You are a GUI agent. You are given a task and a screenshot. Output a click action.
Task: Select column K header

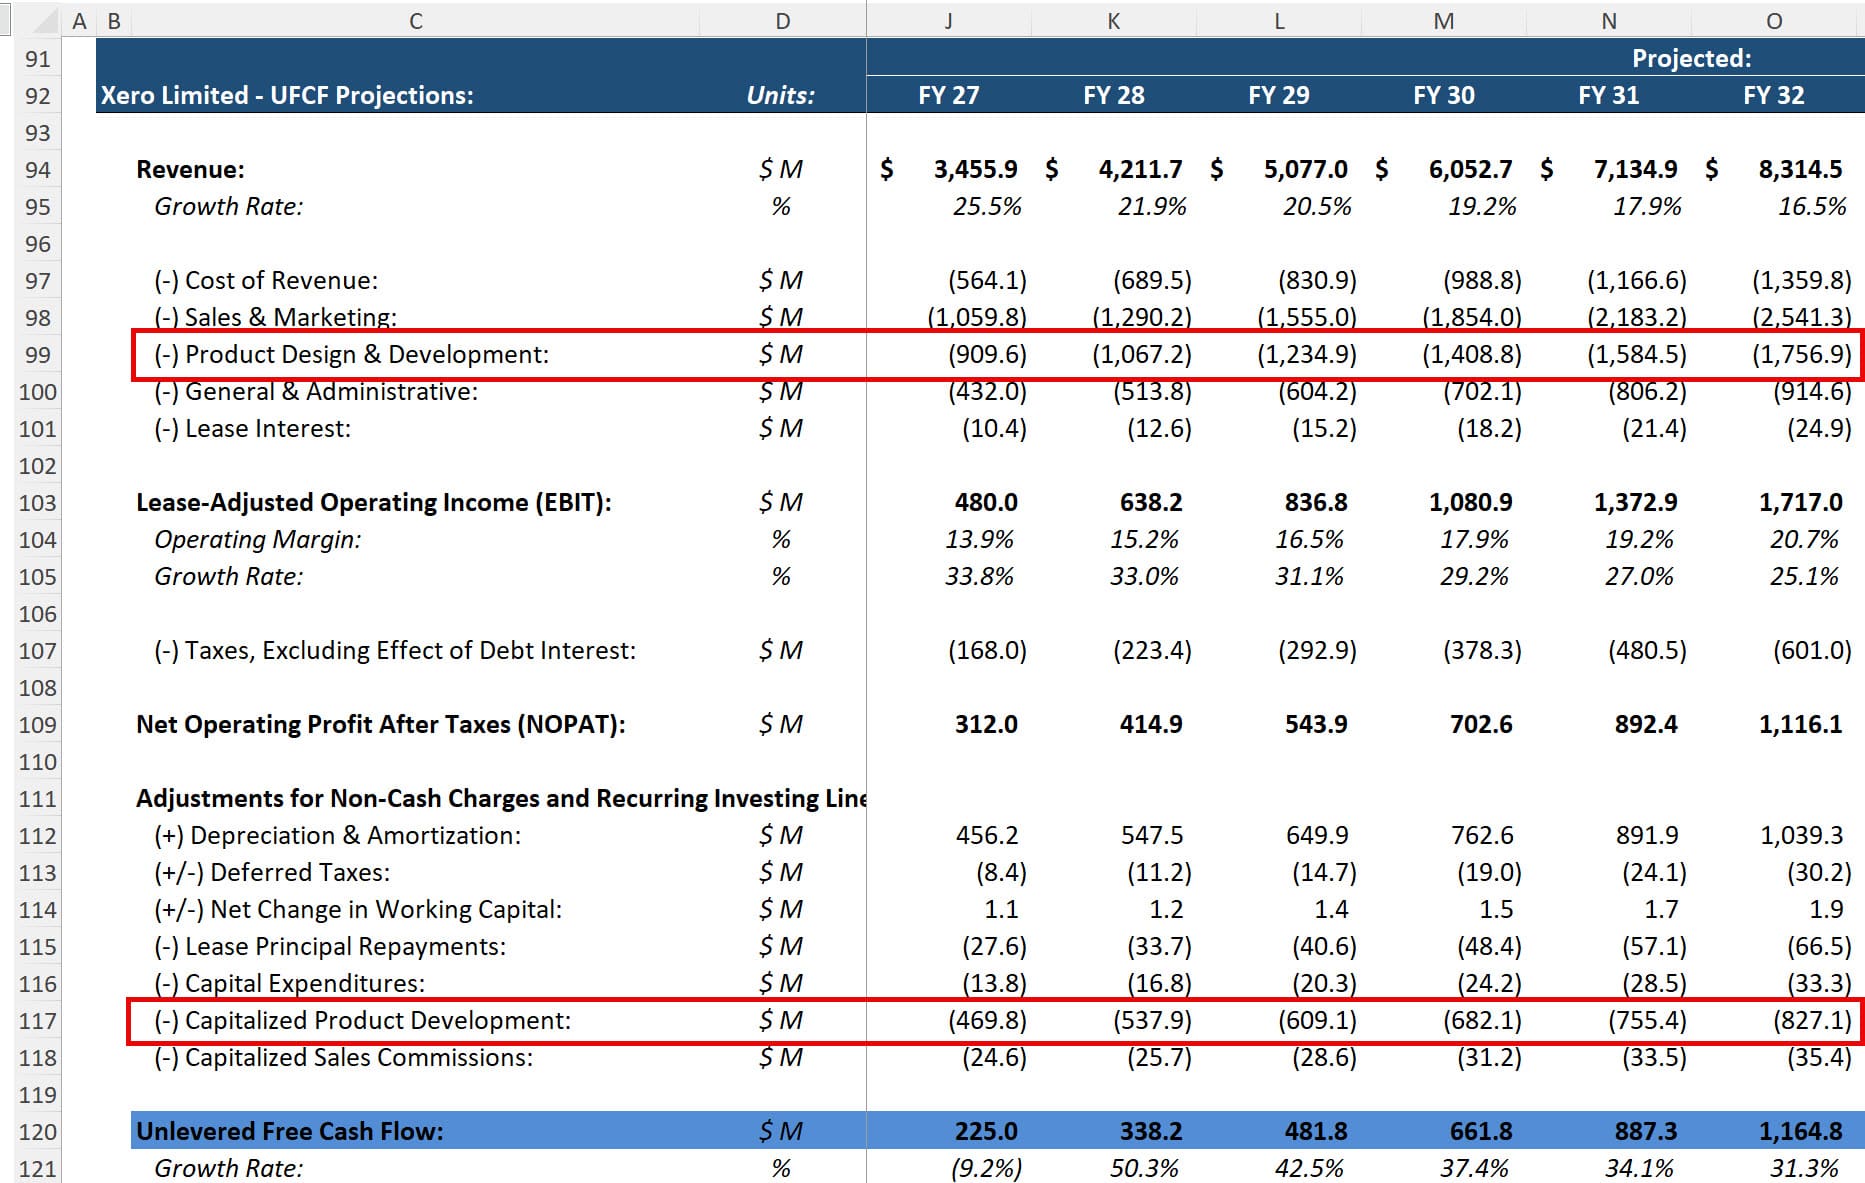(1113, 21)
